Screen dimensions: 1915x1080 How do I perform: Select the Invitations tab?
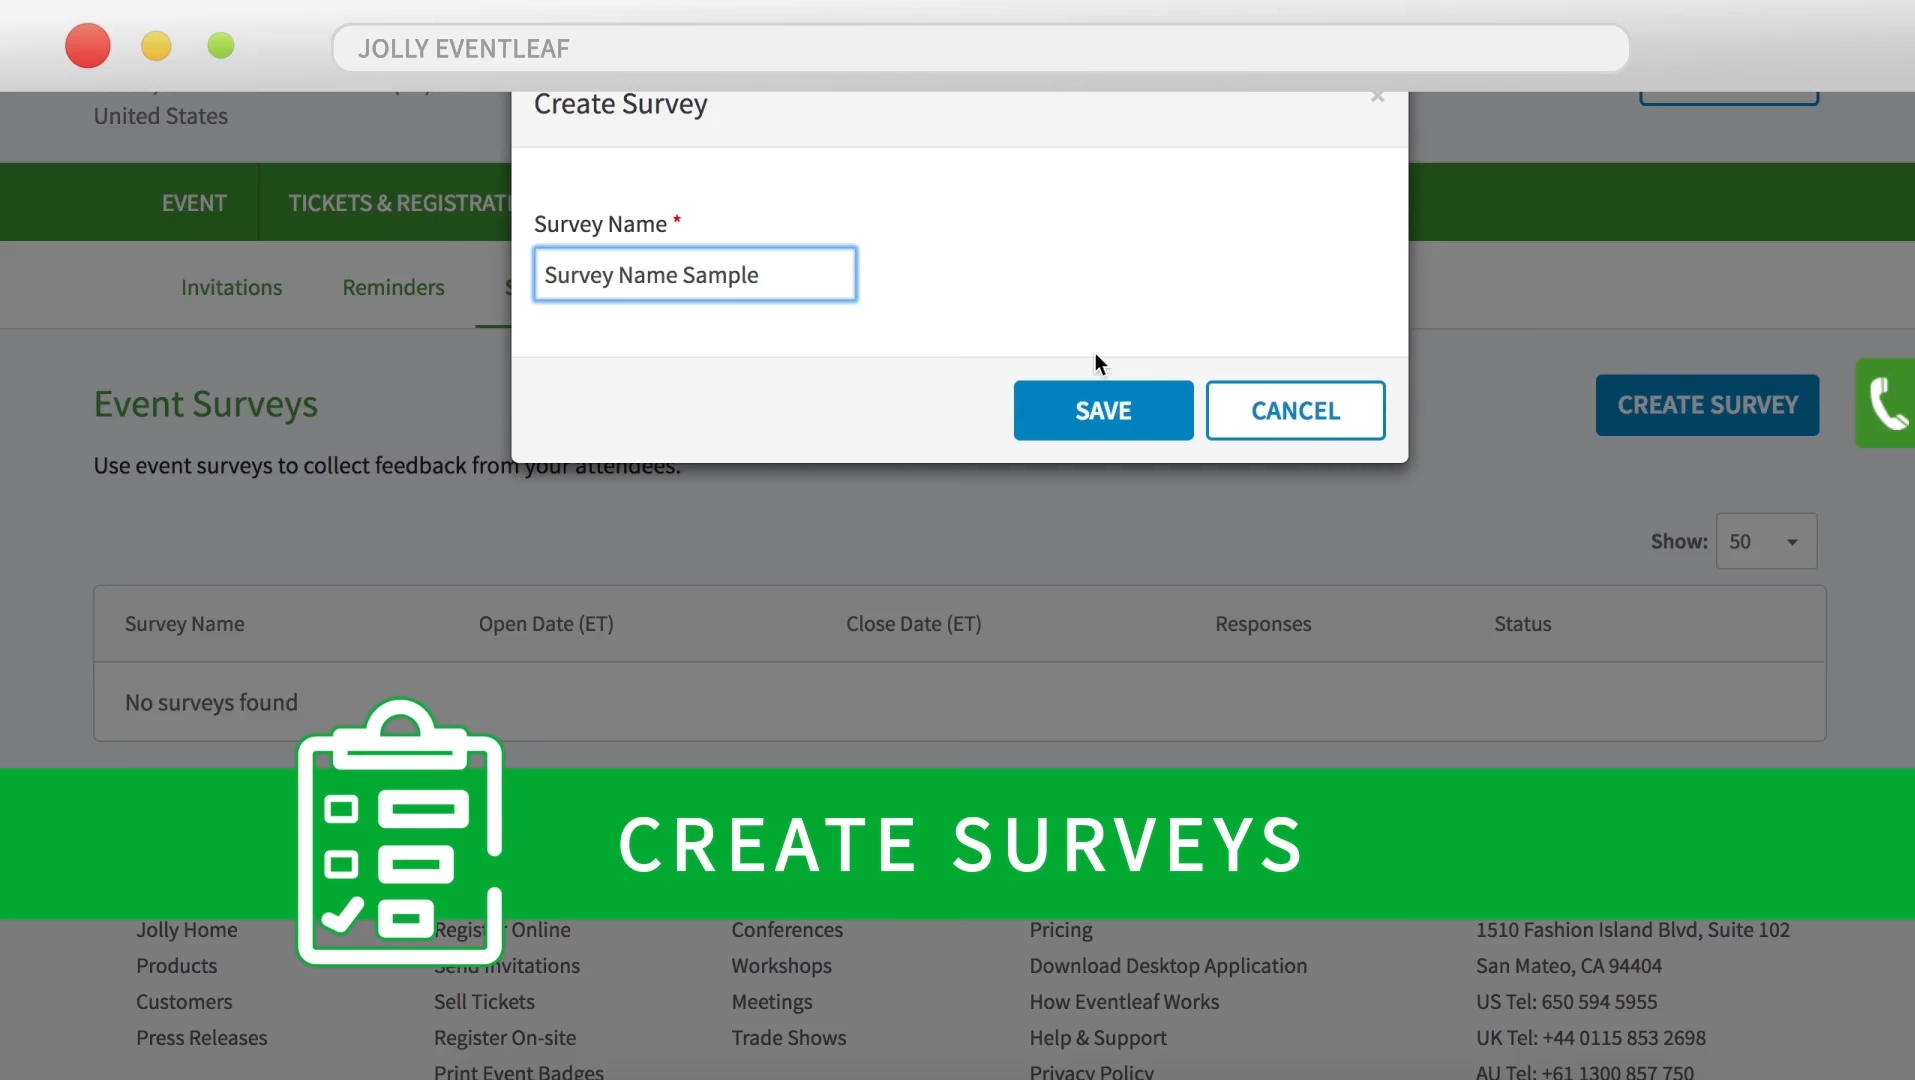tap(231, 287)
